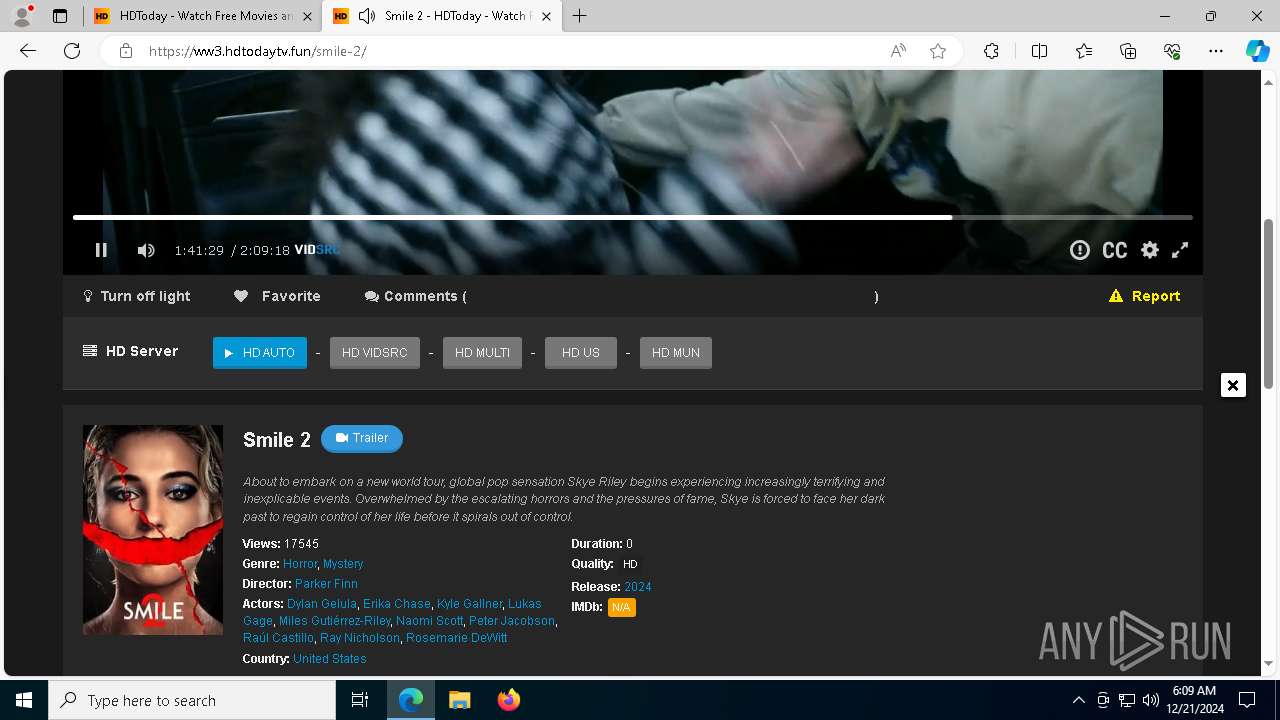Open the Edge Favorites list
The width and height of the screenshot is (1280, 720).
1084,51
